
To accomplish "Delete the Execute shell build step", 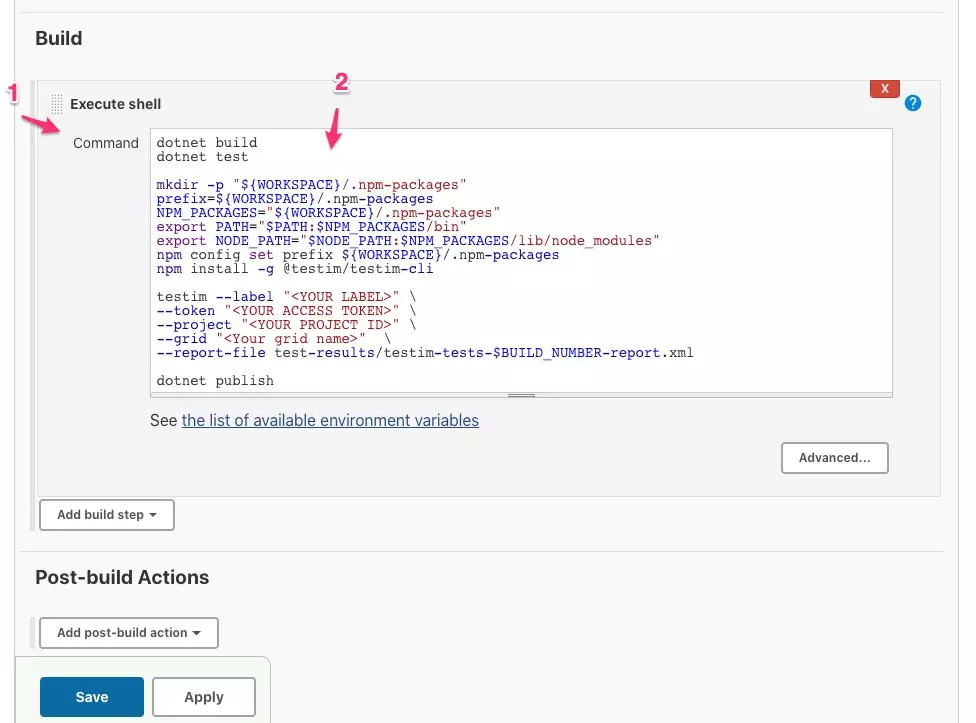I will tap(884, 89).
